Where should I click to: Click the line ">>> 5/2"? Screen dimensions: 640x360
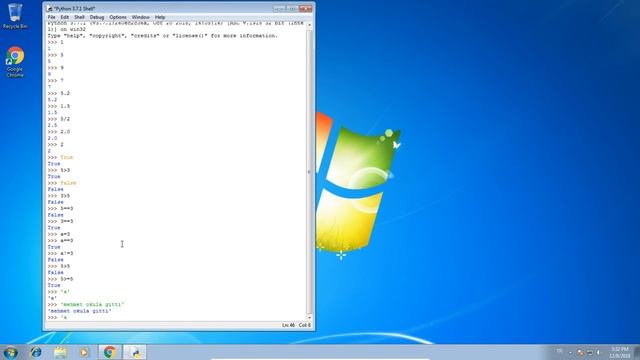tap(58, 119)
